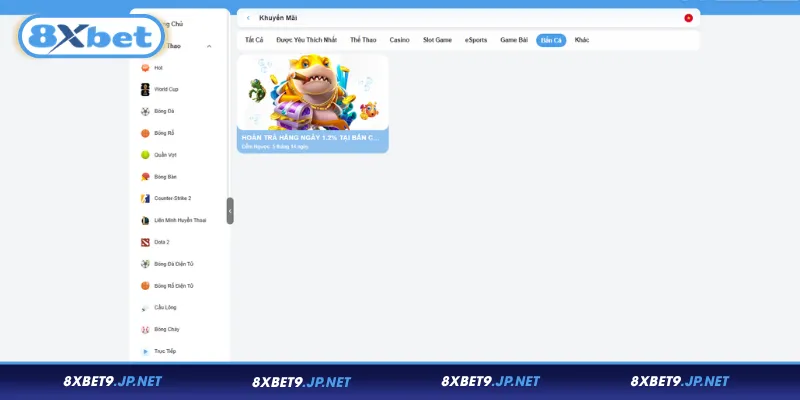The width and height of the screenshot is (800, 400).
Task: Click the Khuyến Mãi page title
Action: click(x=278, y=18)
